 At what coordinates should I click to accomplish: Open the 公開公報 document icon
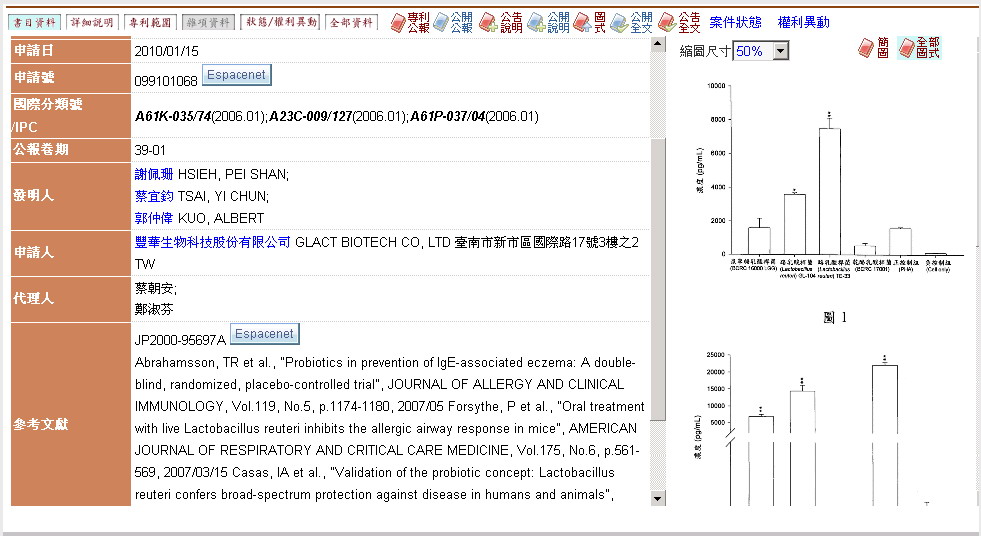coord(452,22)
